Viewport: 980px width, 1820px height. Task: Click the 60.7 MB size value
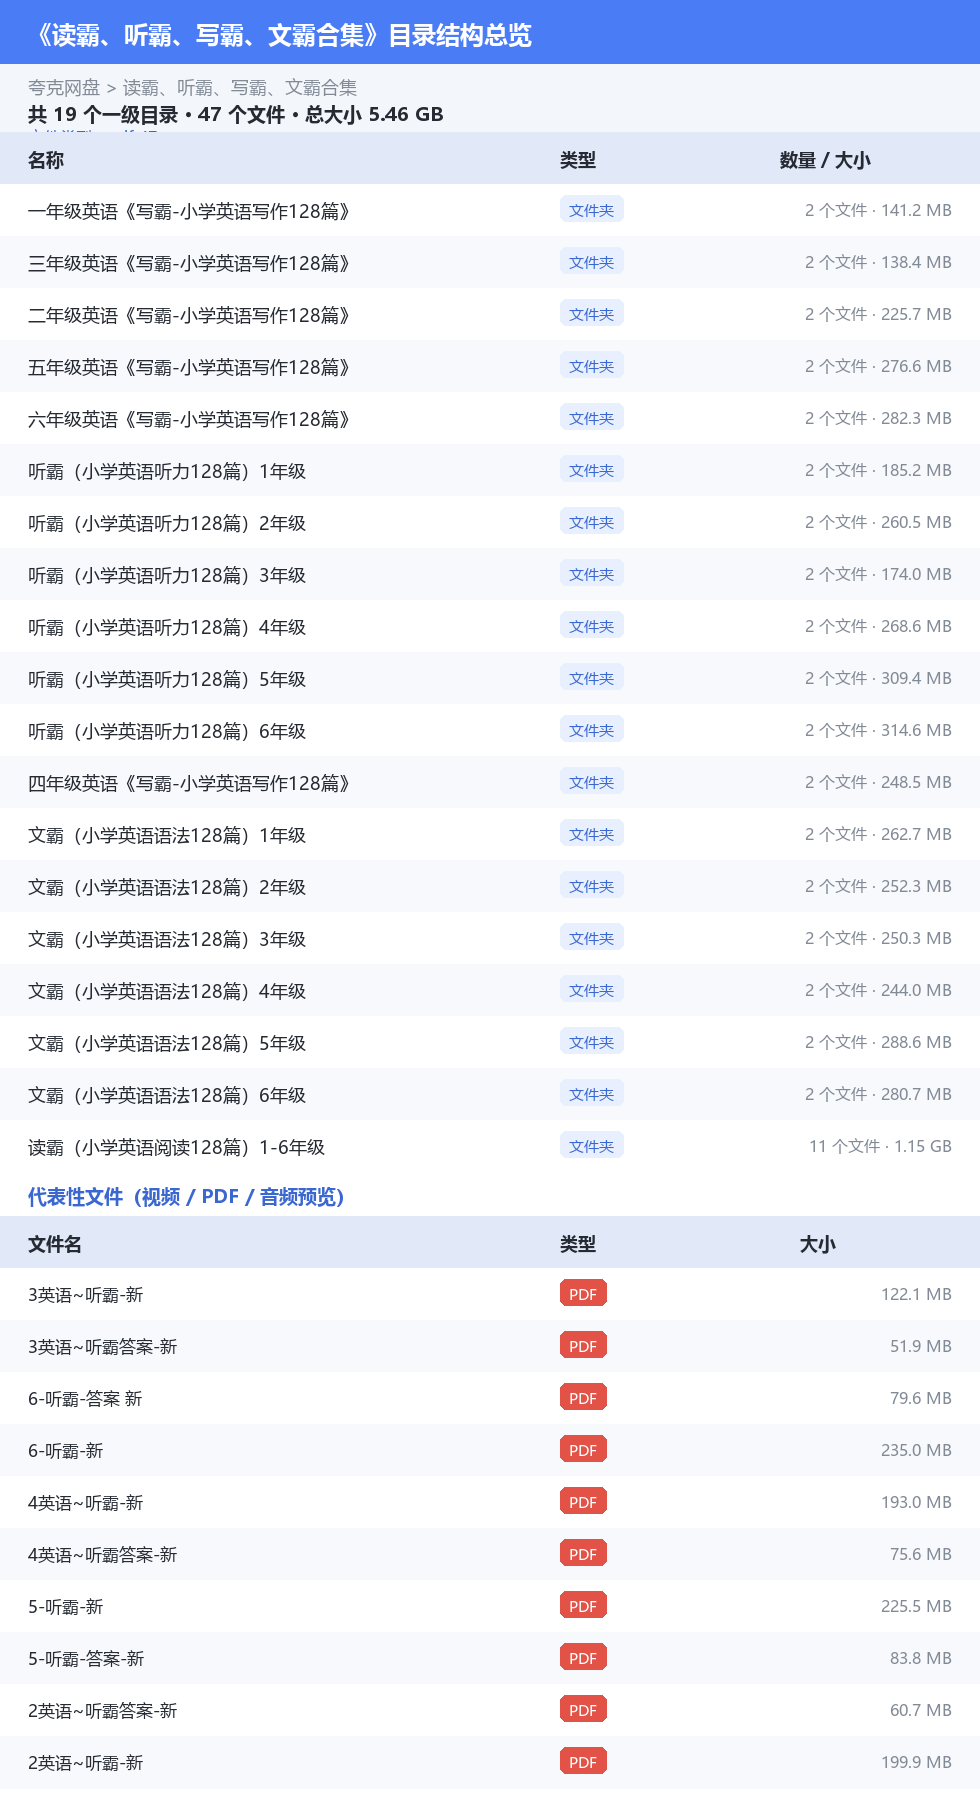921,1710
